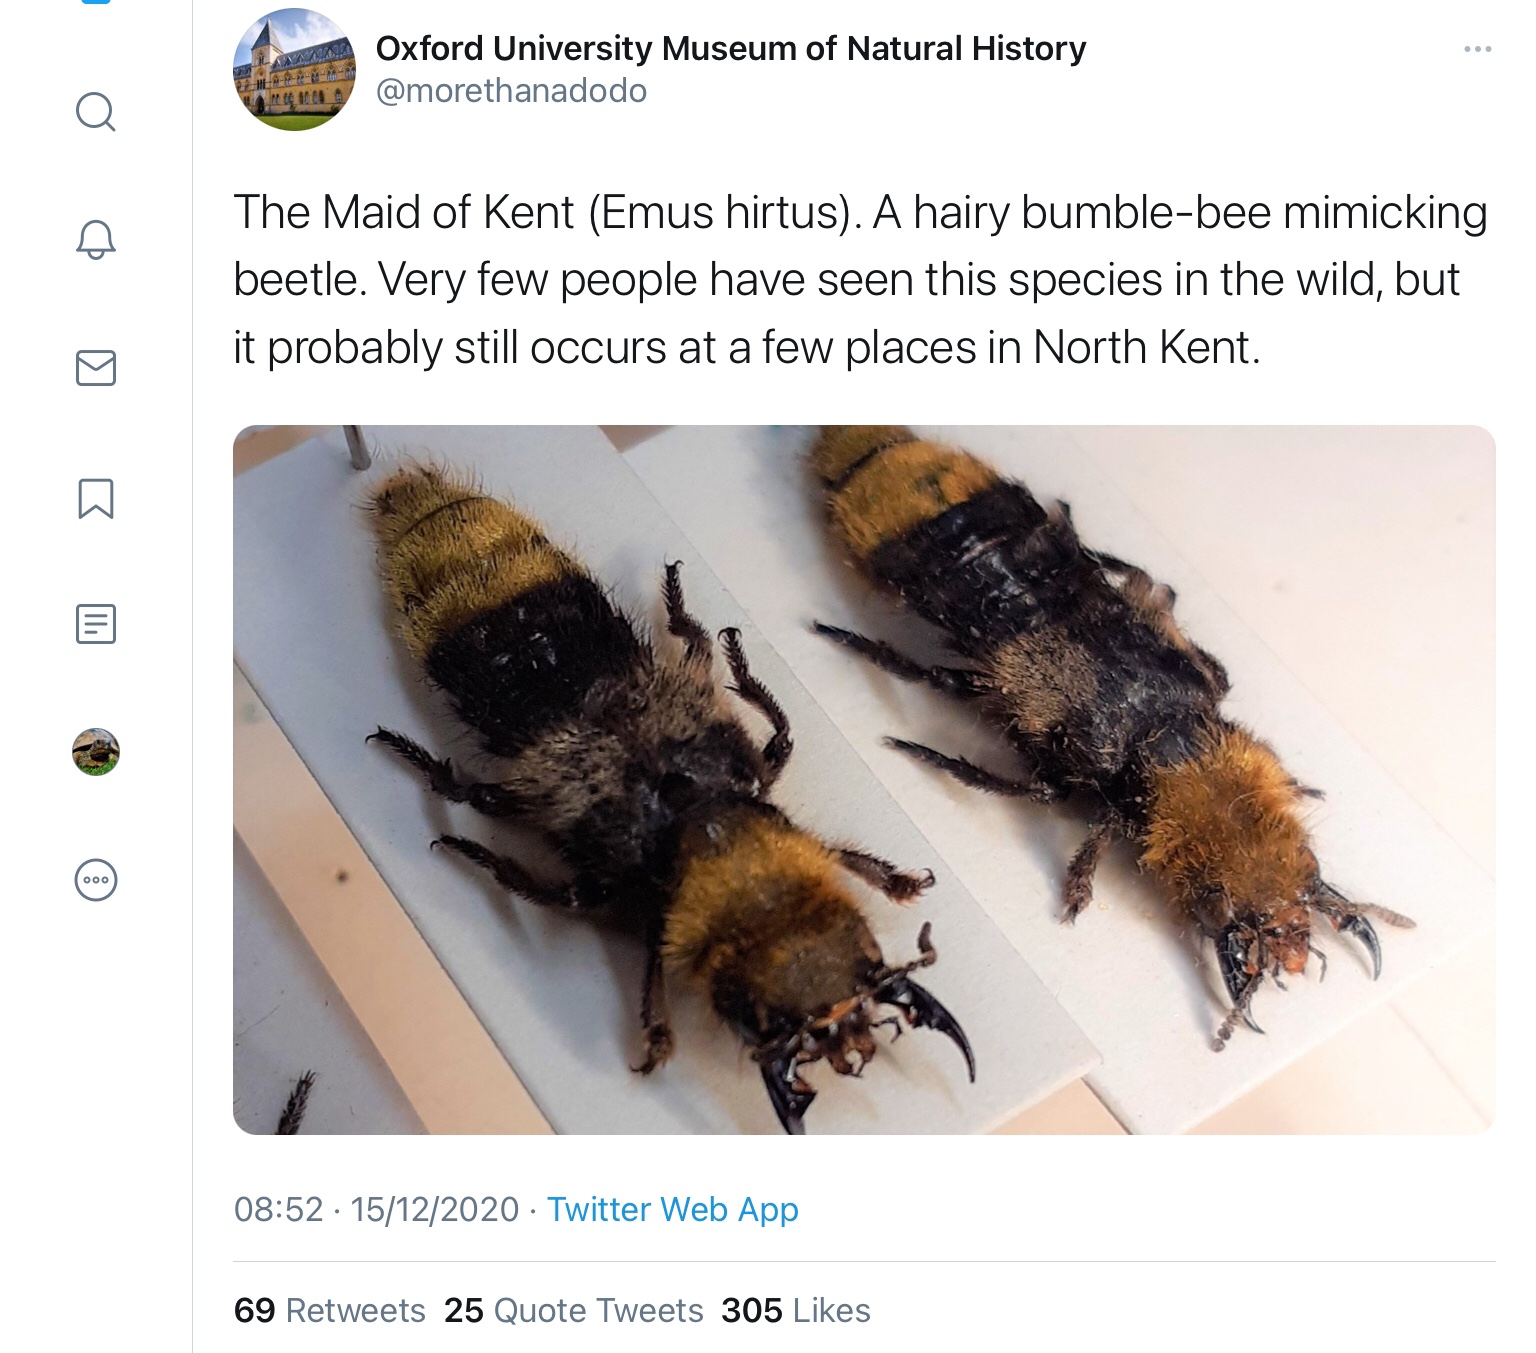Open Lists icon in sidebar
The height and width of the screenshot is (1353, 1536).
tap(96, 624)
